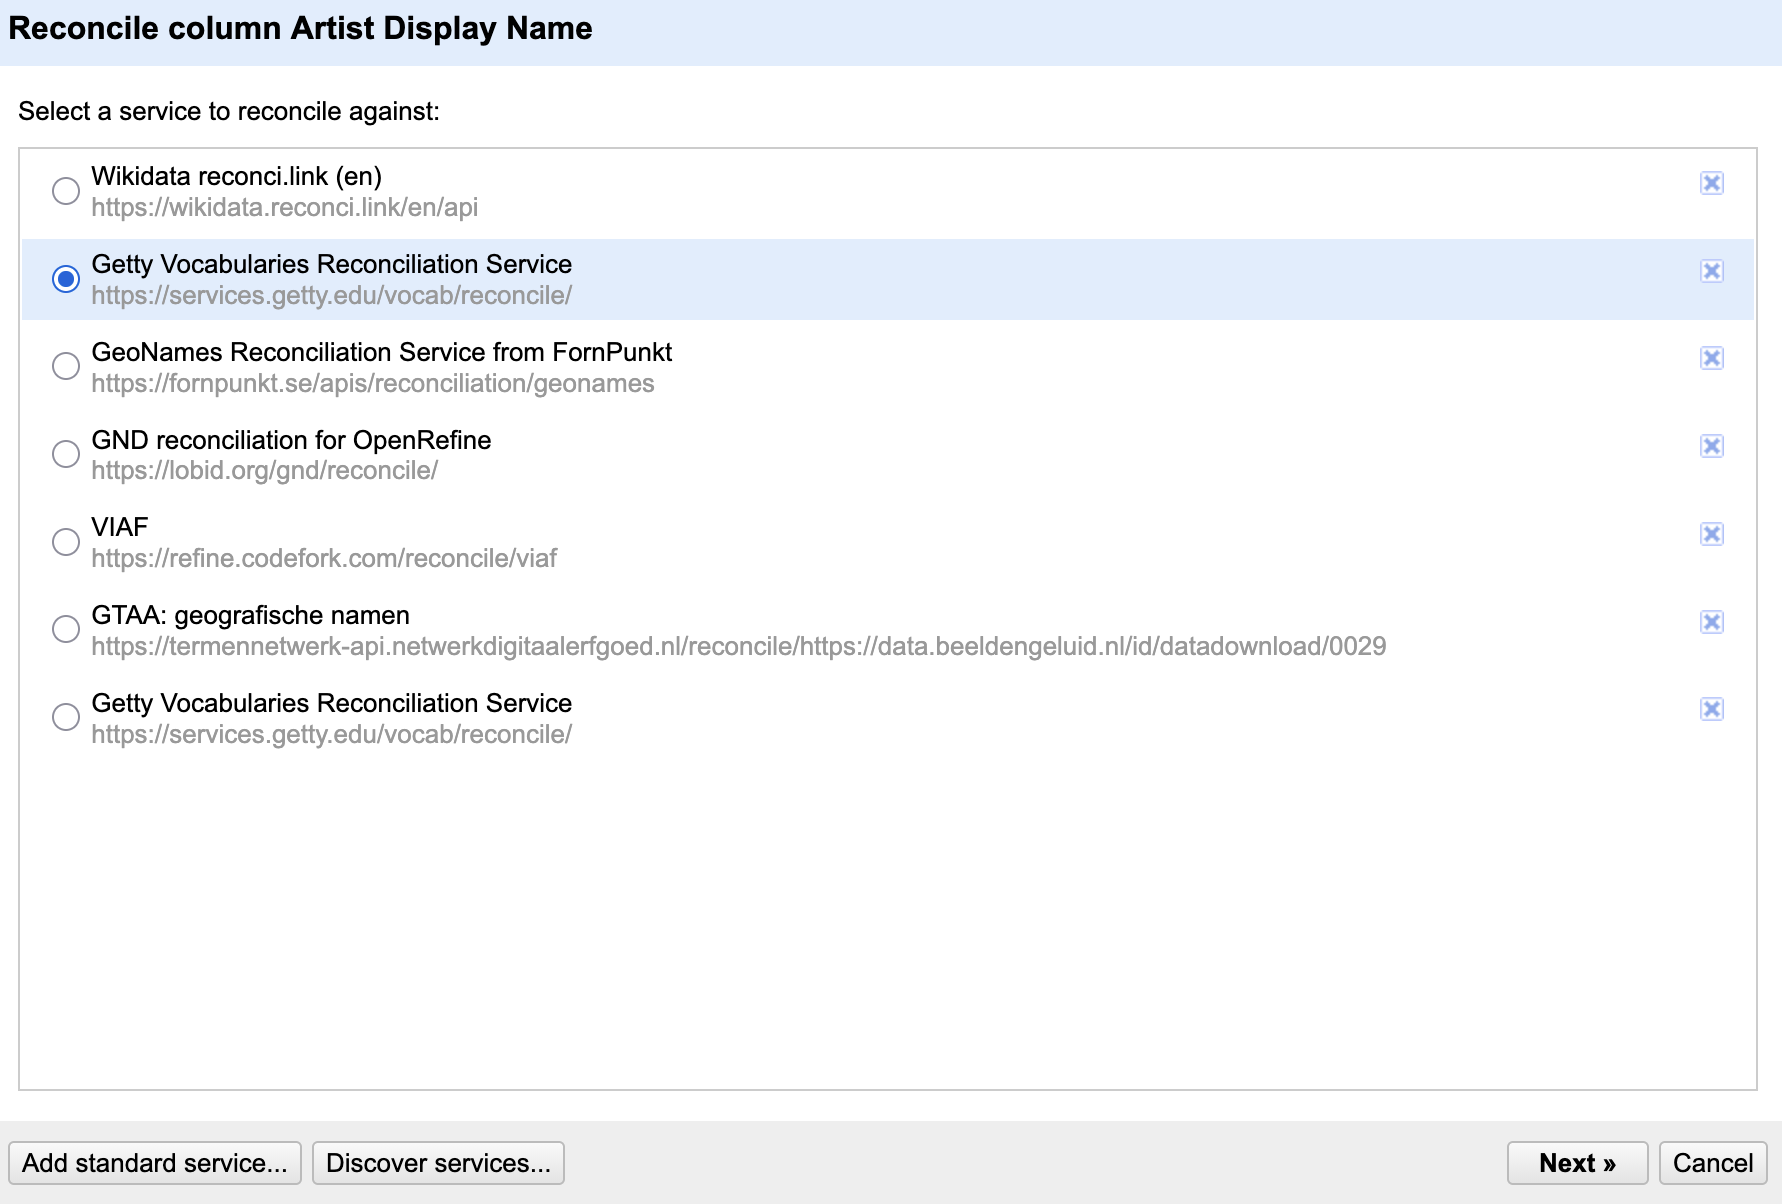
Task: Click the termennetwerk-api GTAA URL text
Action: coord(739,646)
